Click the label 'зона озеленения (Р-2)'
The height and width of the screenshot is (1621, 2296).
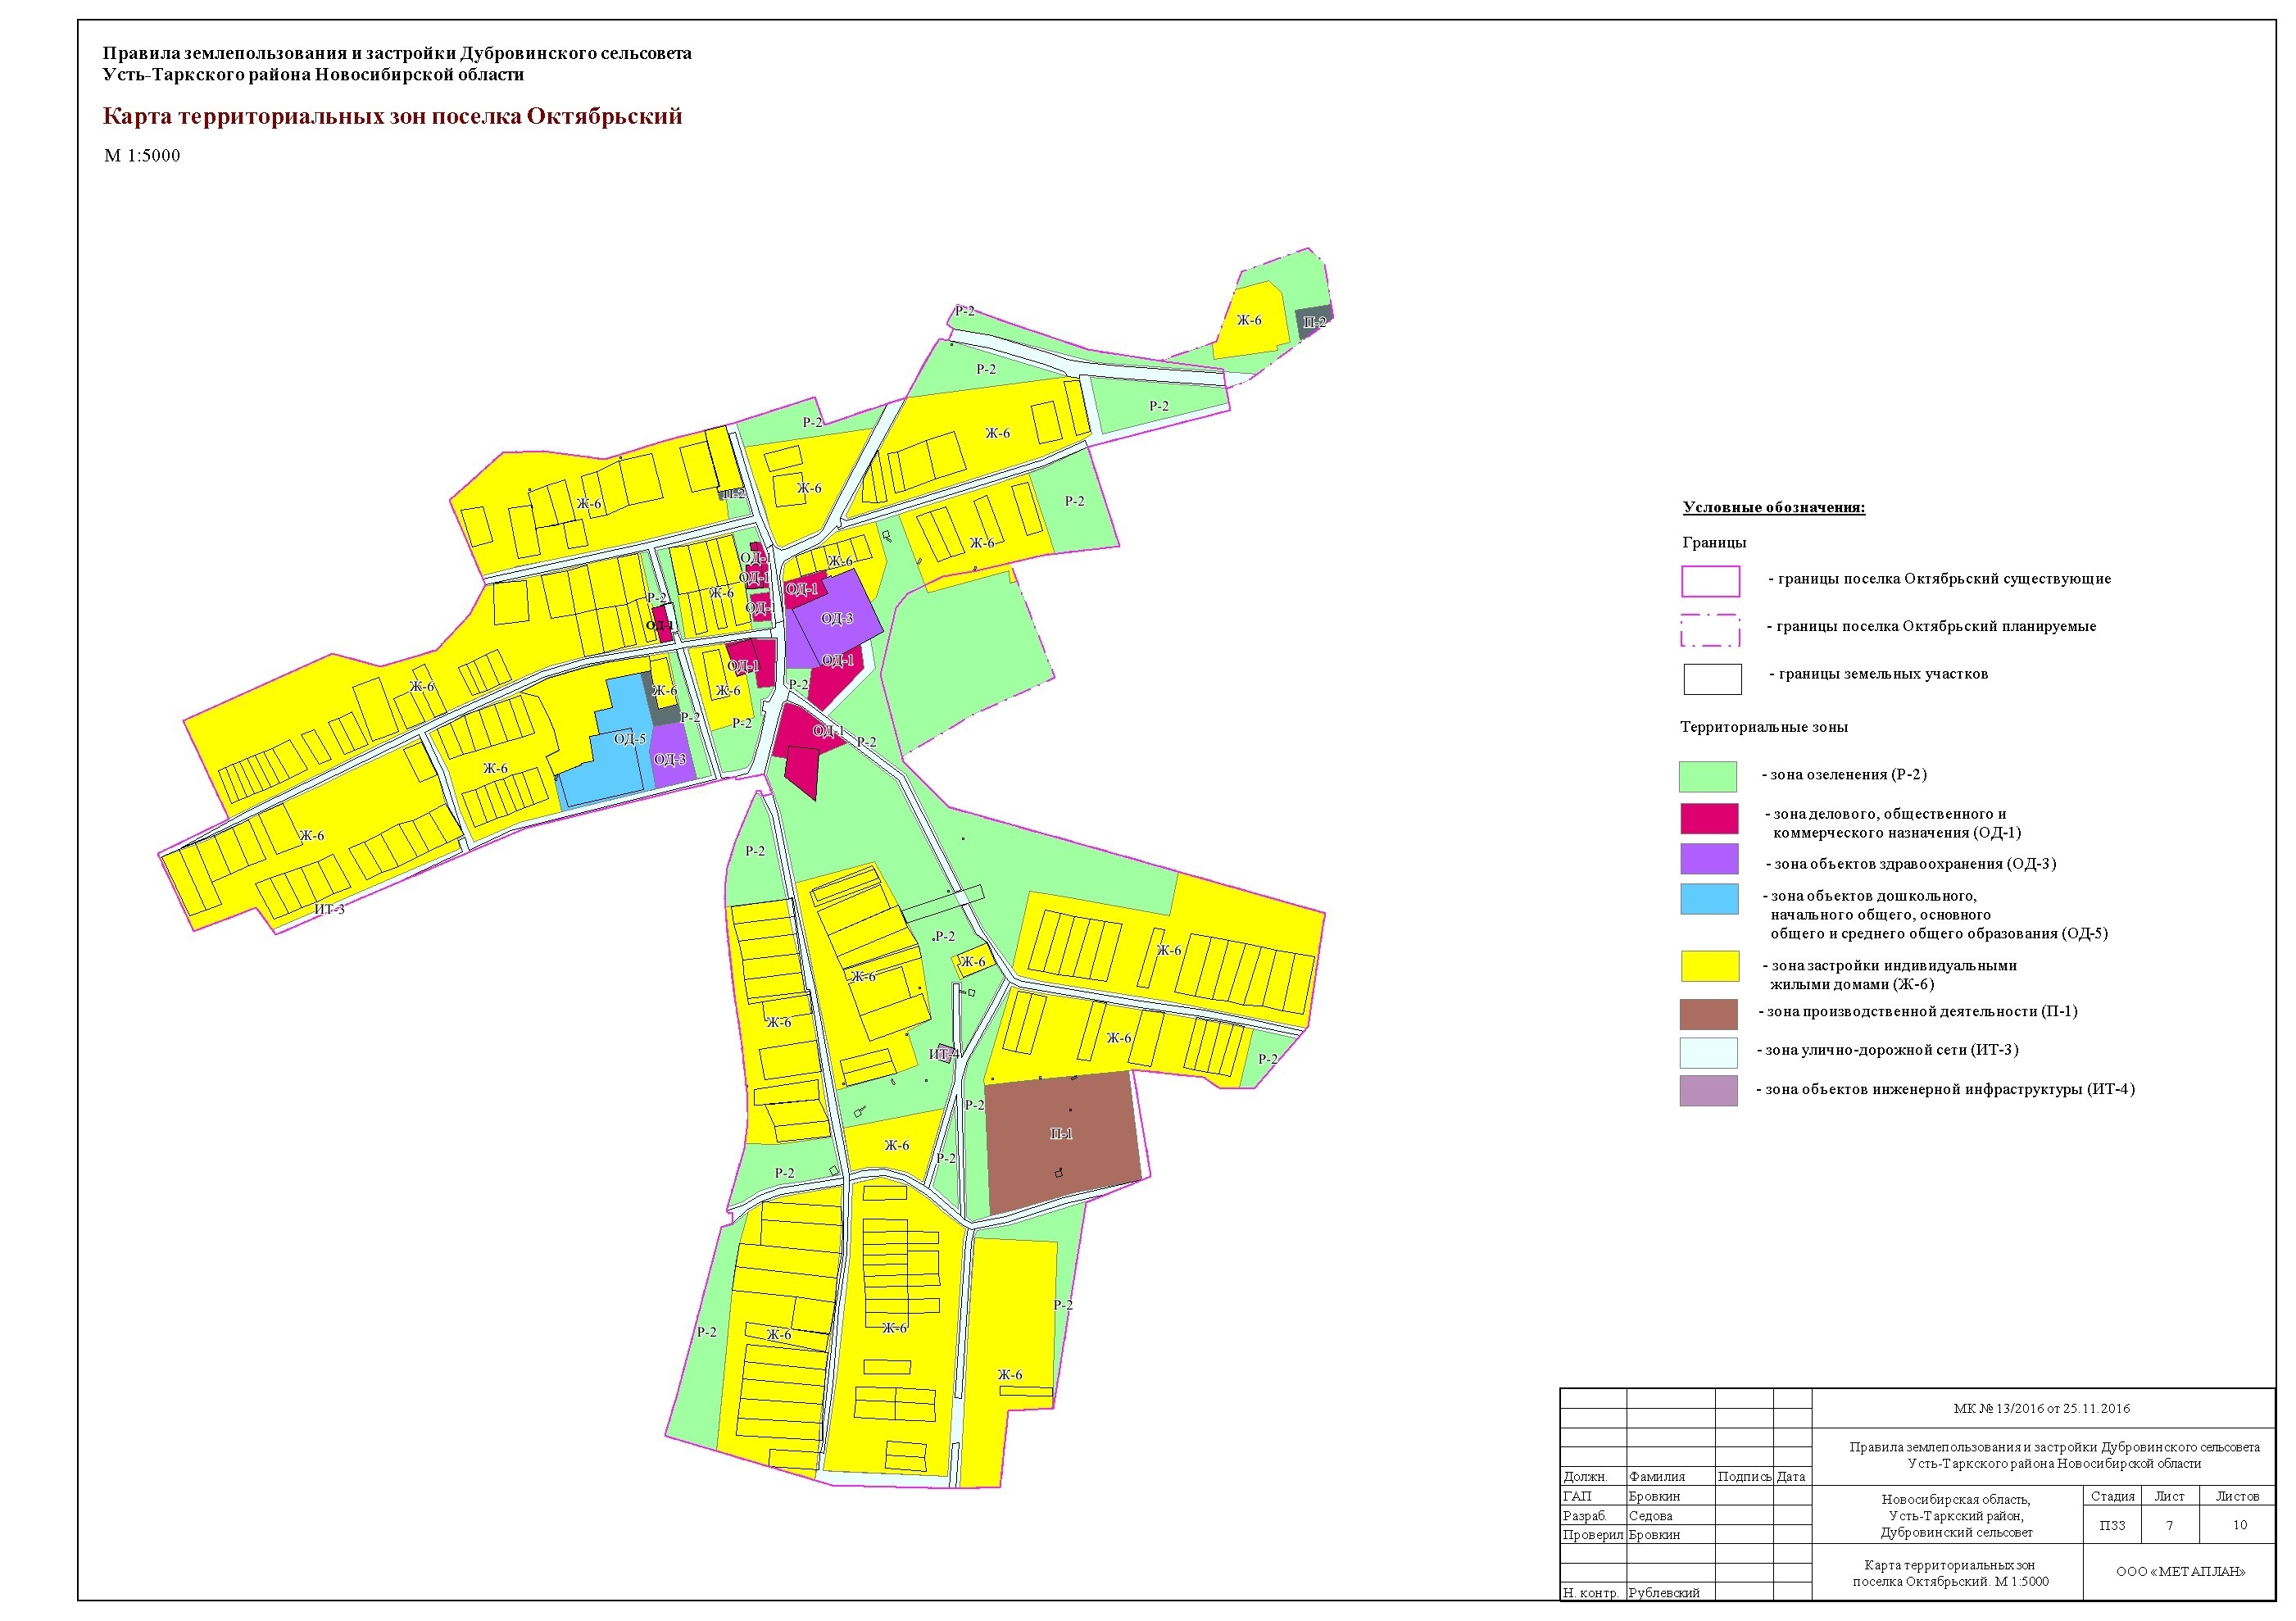(x=1848, y=775)
